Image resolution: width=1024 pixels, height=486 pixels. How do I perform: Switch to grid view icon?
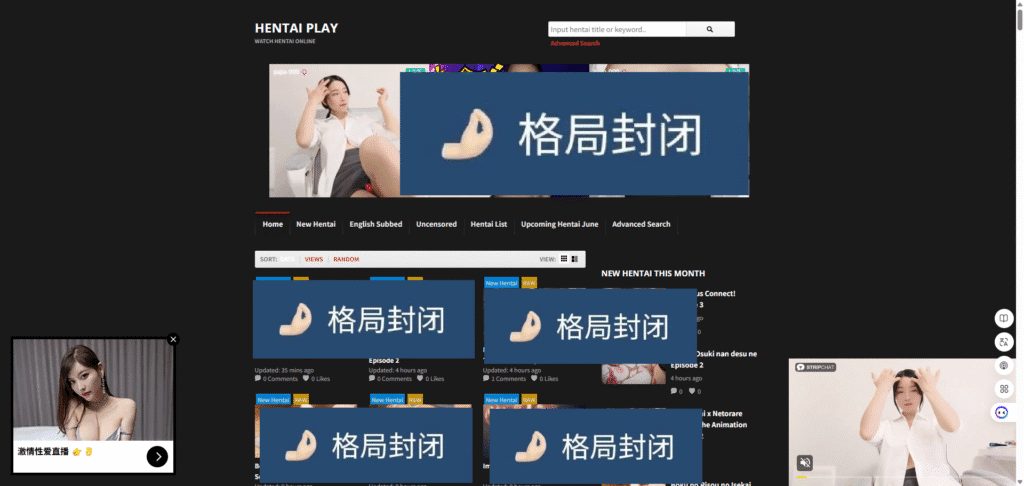pyautogui.click(x=564, y=259)
